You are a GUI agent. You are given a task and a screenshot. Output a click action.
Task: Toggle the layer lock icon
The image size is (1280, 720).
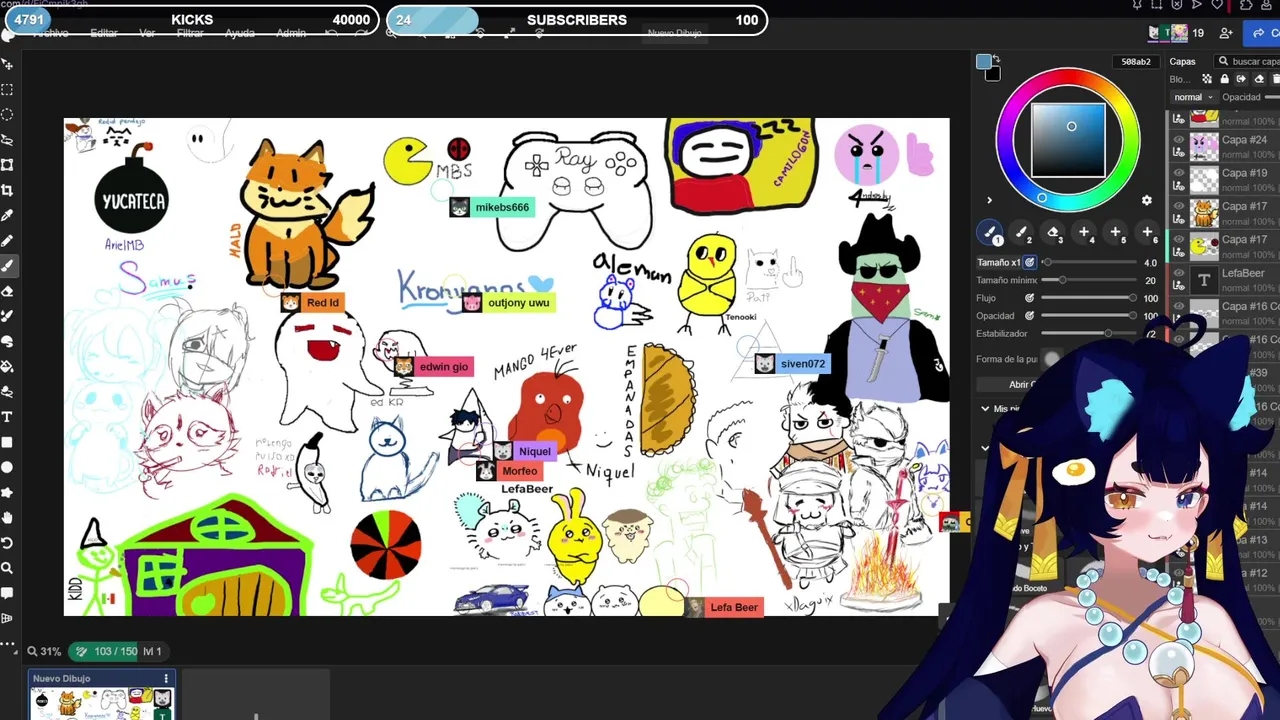click(x=1224, y=79)
